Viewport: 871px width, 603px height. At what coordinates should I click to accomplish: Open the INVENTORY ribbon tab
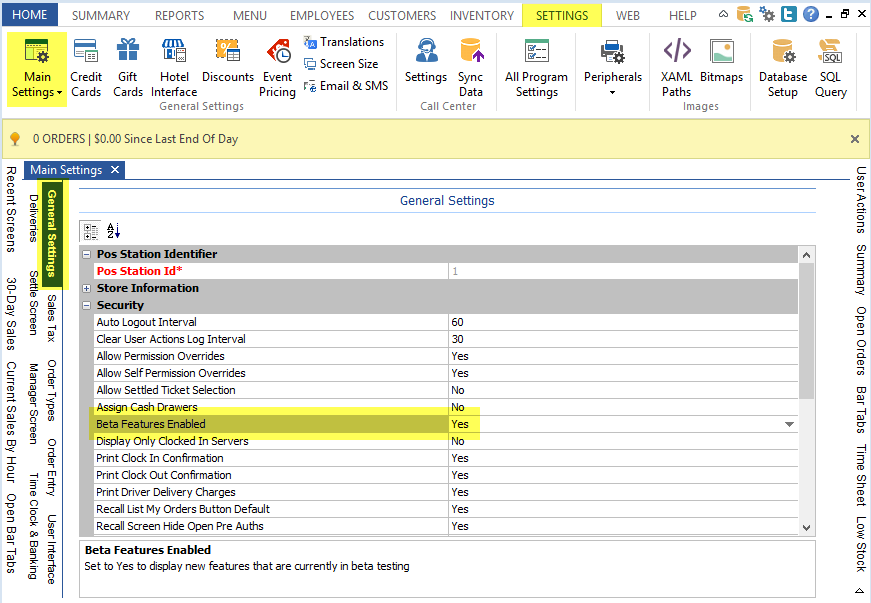[x=483, y=16]
